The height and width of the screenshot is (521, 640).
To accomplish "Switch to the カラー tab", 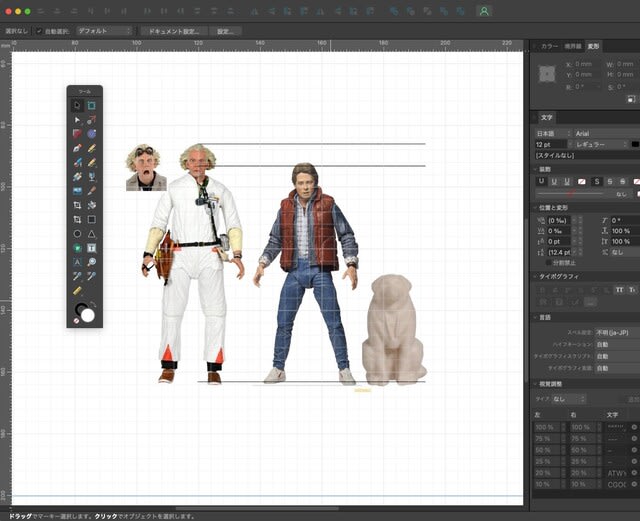I will point(549,47).
